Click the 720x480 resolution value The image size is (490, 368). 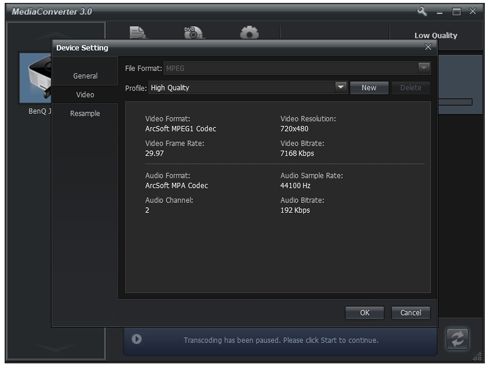click(x=294, y=129)
